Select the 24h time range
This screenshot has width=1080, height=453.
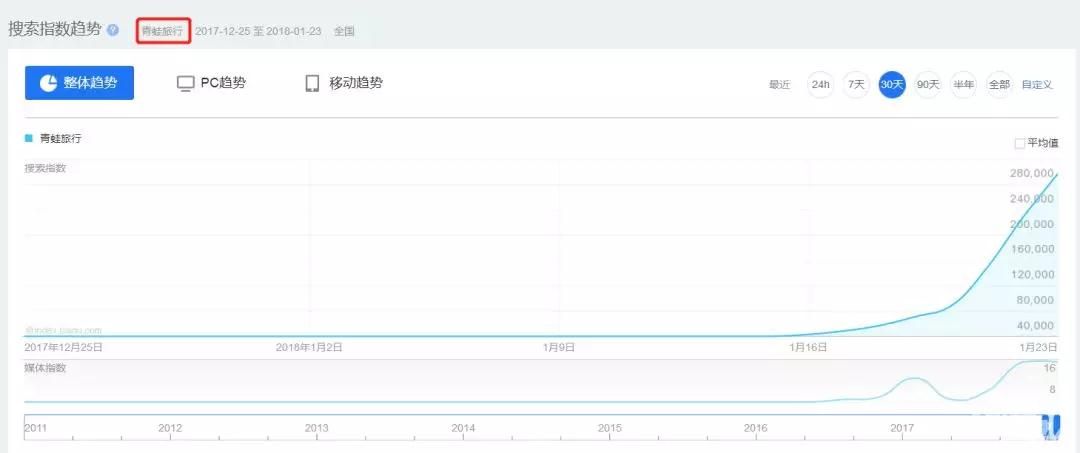(820, 84)
